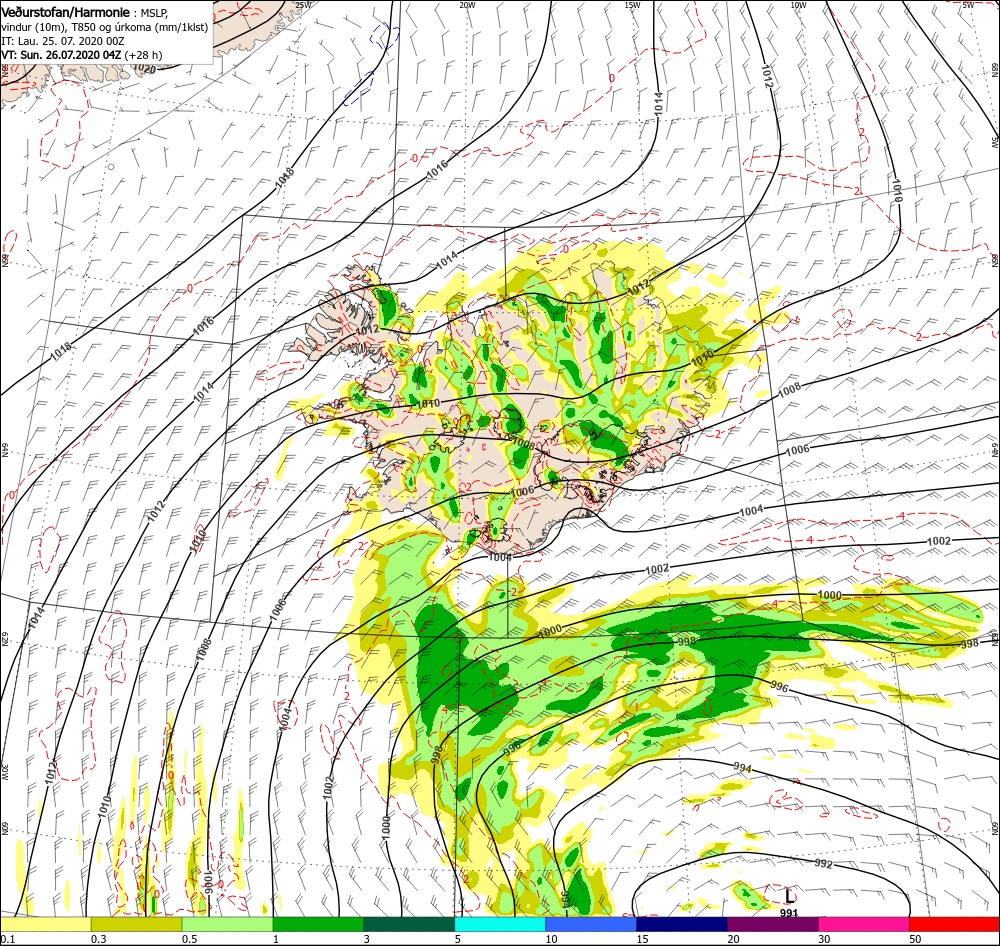The width and height of the screenshot is (1000, 946).
Task: Click the '1020' isobar label
Action: 145,69
